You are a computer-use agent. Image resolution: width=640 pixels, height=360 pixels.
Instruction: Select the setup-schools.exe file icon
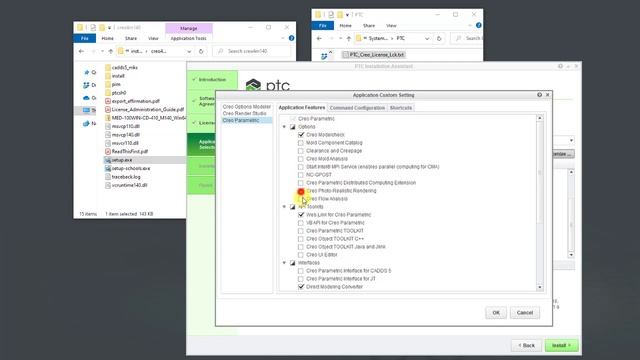[108, 168]
